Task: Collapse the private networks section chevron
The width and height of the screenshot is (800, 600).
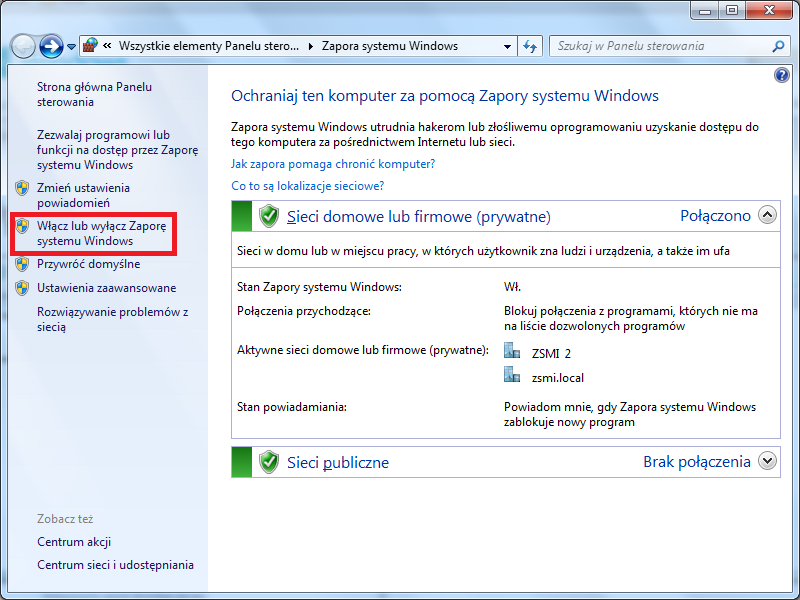Action: (x=767, y=215)
